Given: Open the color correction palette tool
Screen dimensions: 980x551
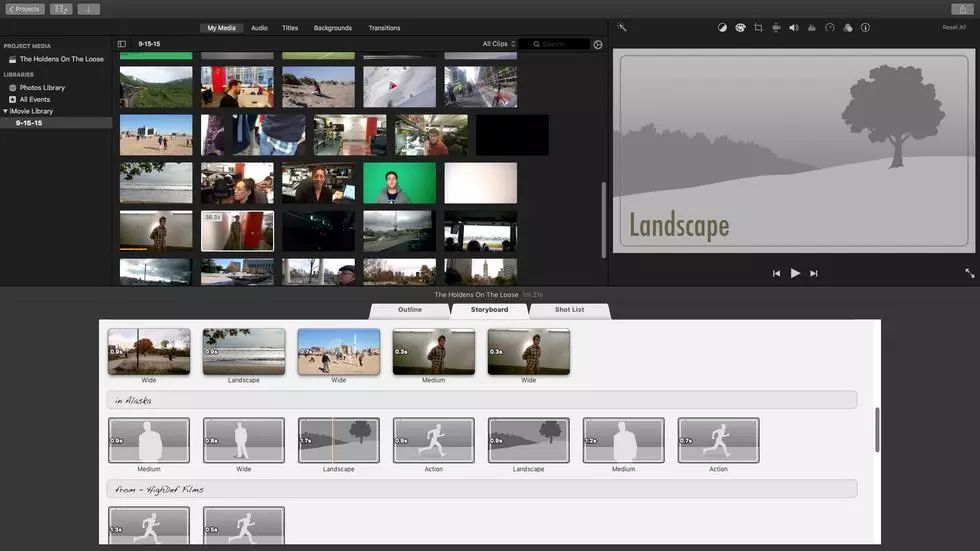Looking at the screenshot, I should point(740,28).
